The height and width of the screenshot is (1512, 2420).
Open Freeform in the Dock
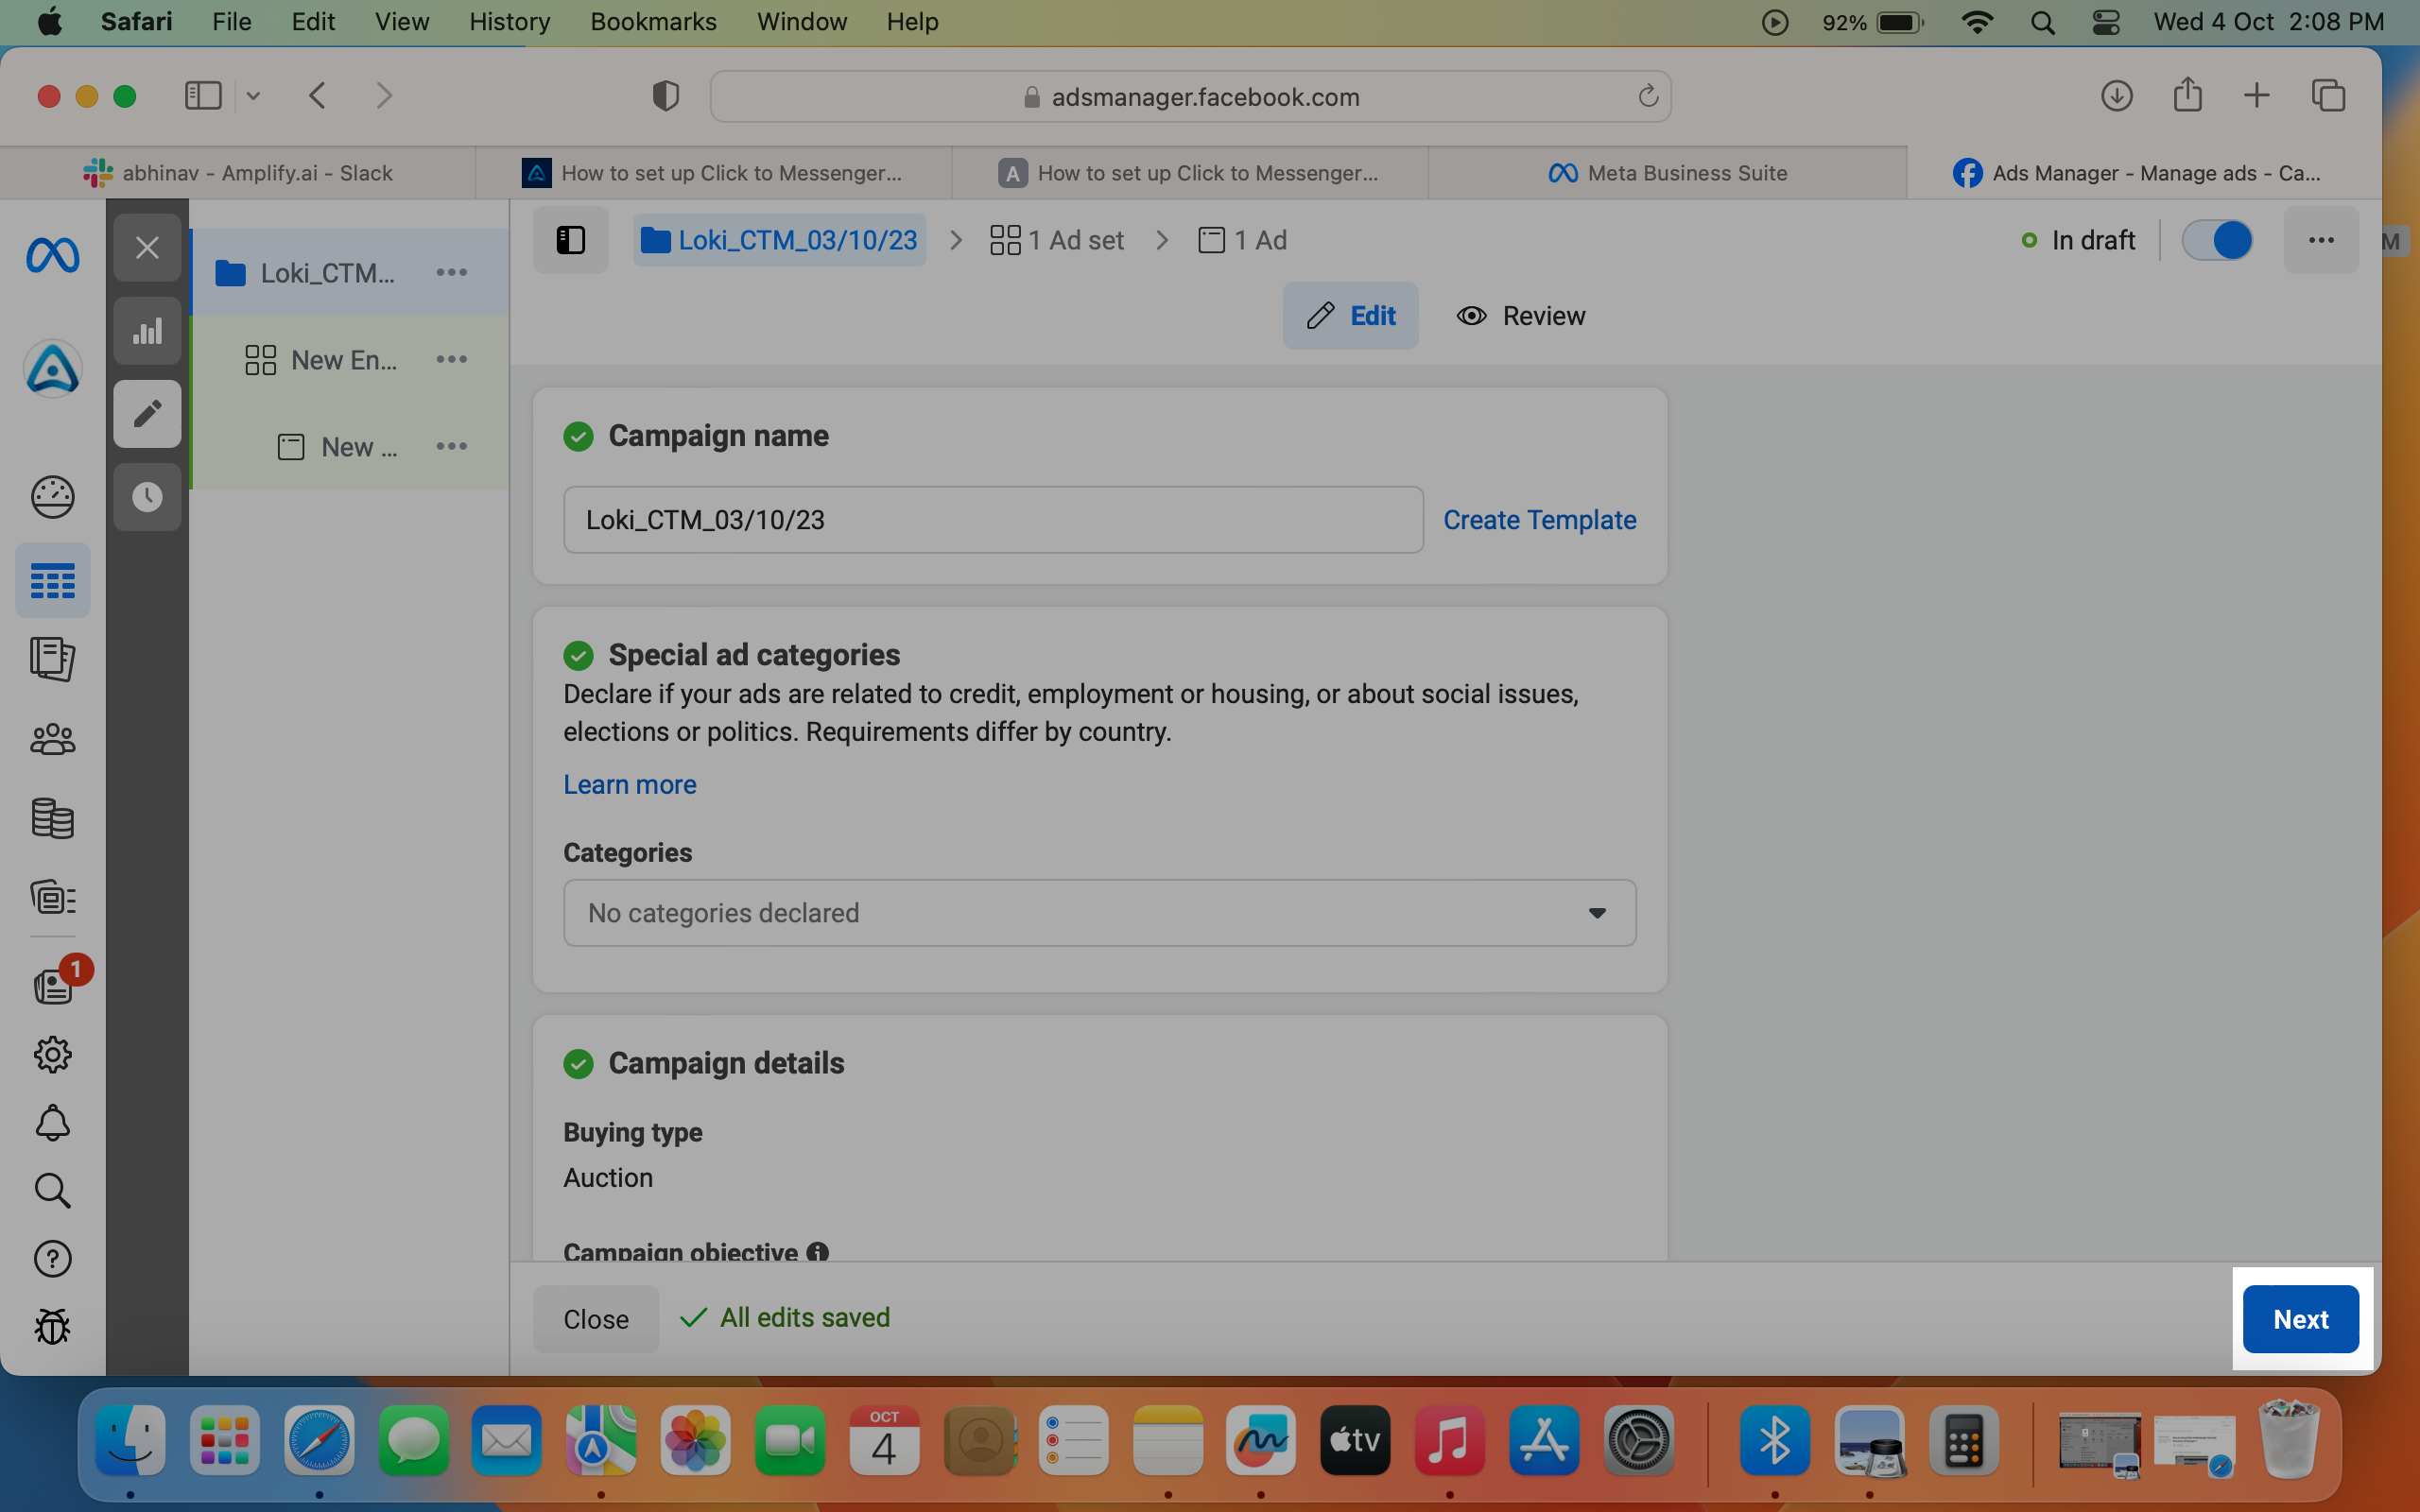tap(1260, 1440)
